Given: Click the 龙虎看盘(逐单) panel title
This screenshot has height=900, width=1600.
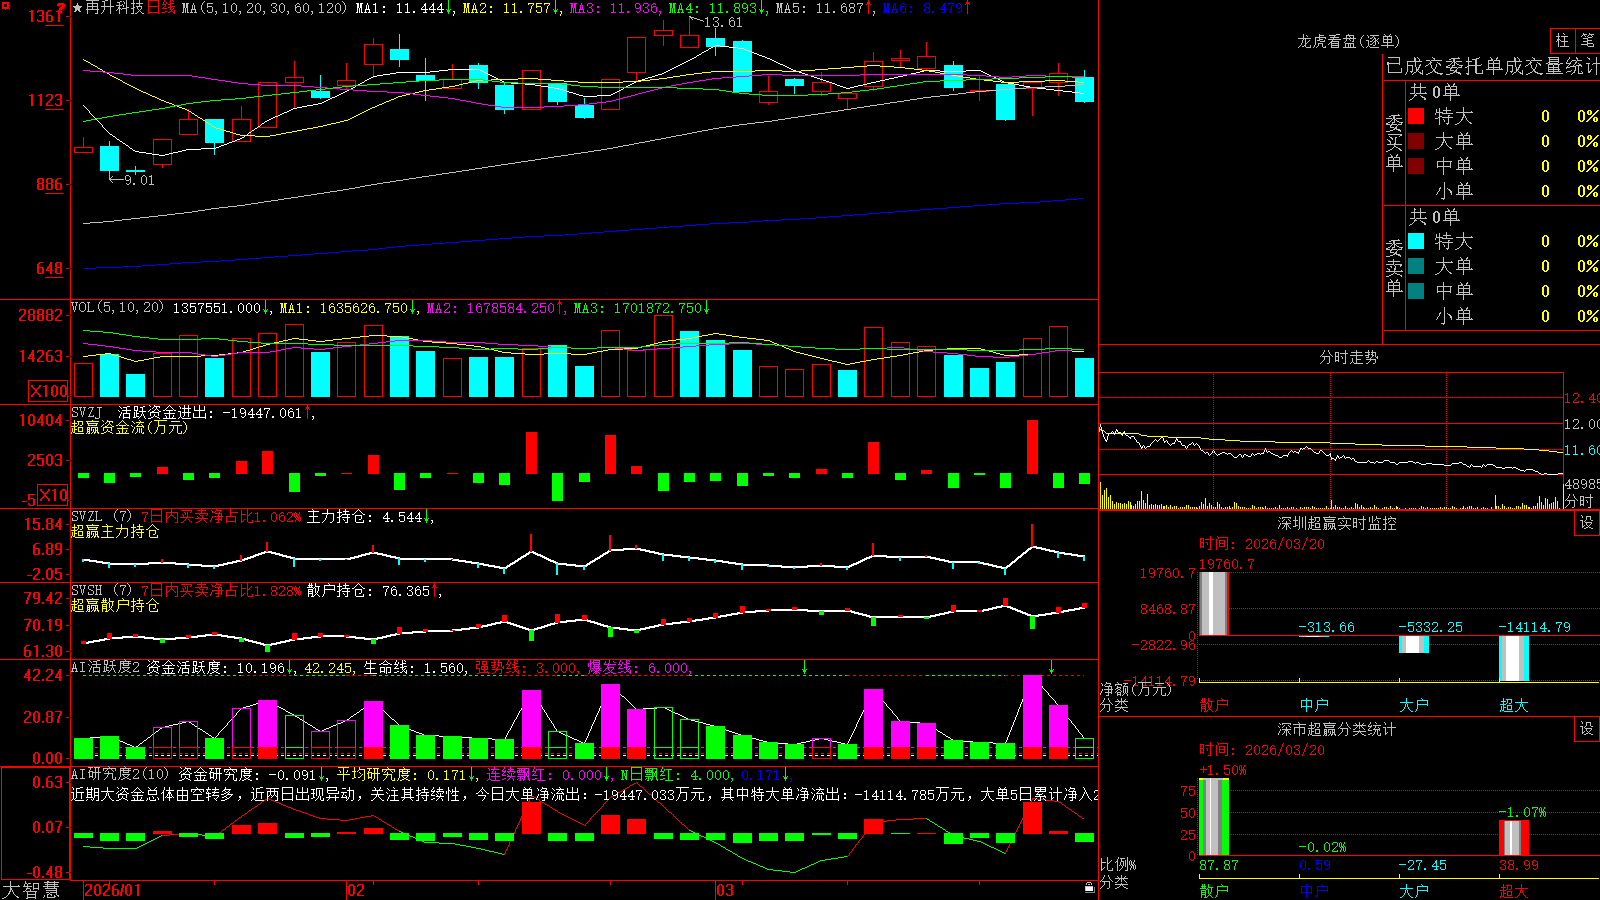Looking at the screenshot, I should (1348, 41).
